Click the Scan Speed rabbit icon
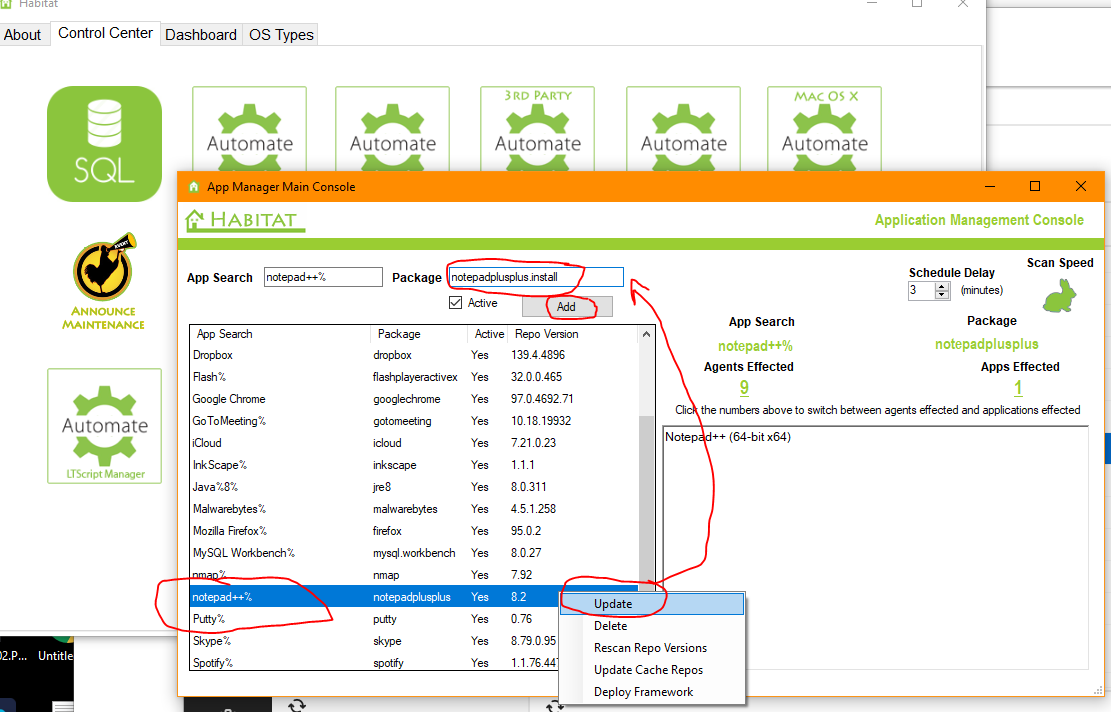This screenshot has width=1111, height=712. click(x=1060, y=295)
